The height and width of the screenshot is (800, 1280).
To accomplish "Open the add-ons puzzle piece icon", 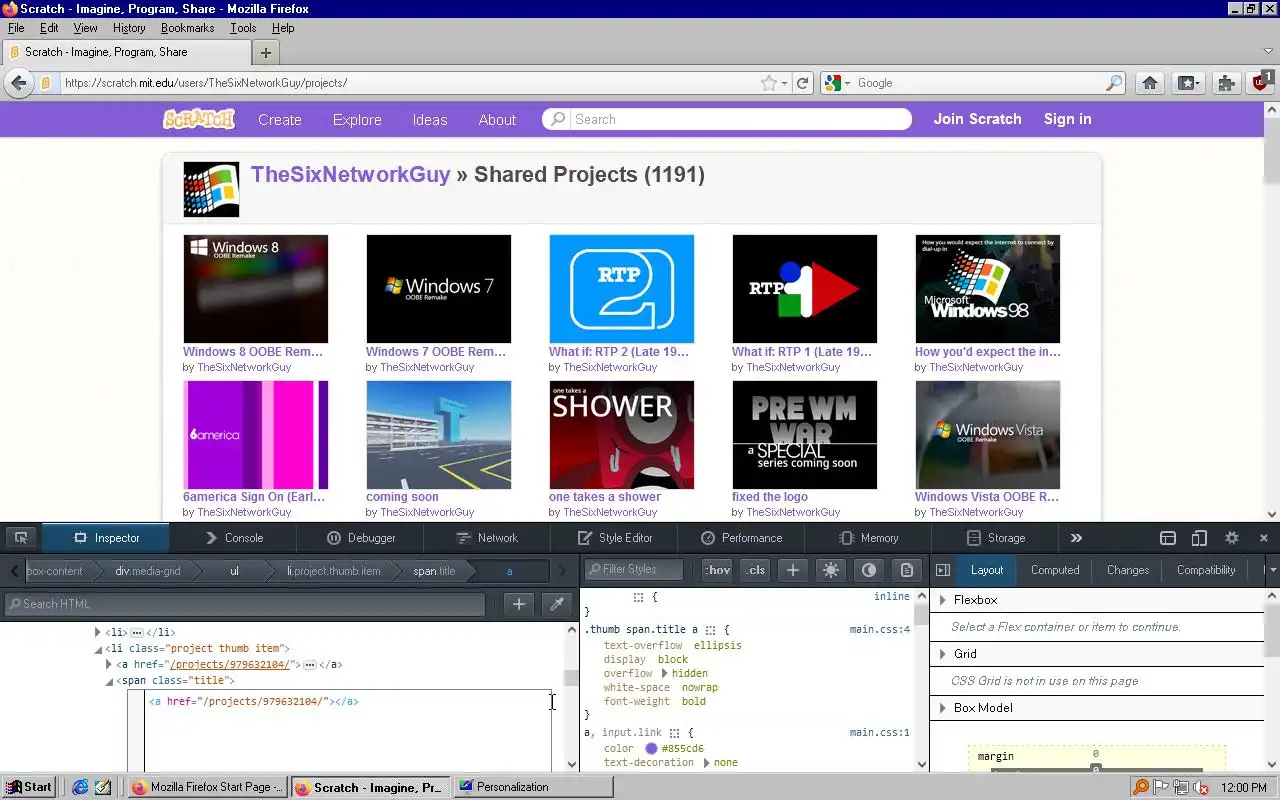I will pyautogui.click(x=1226, y=83).
